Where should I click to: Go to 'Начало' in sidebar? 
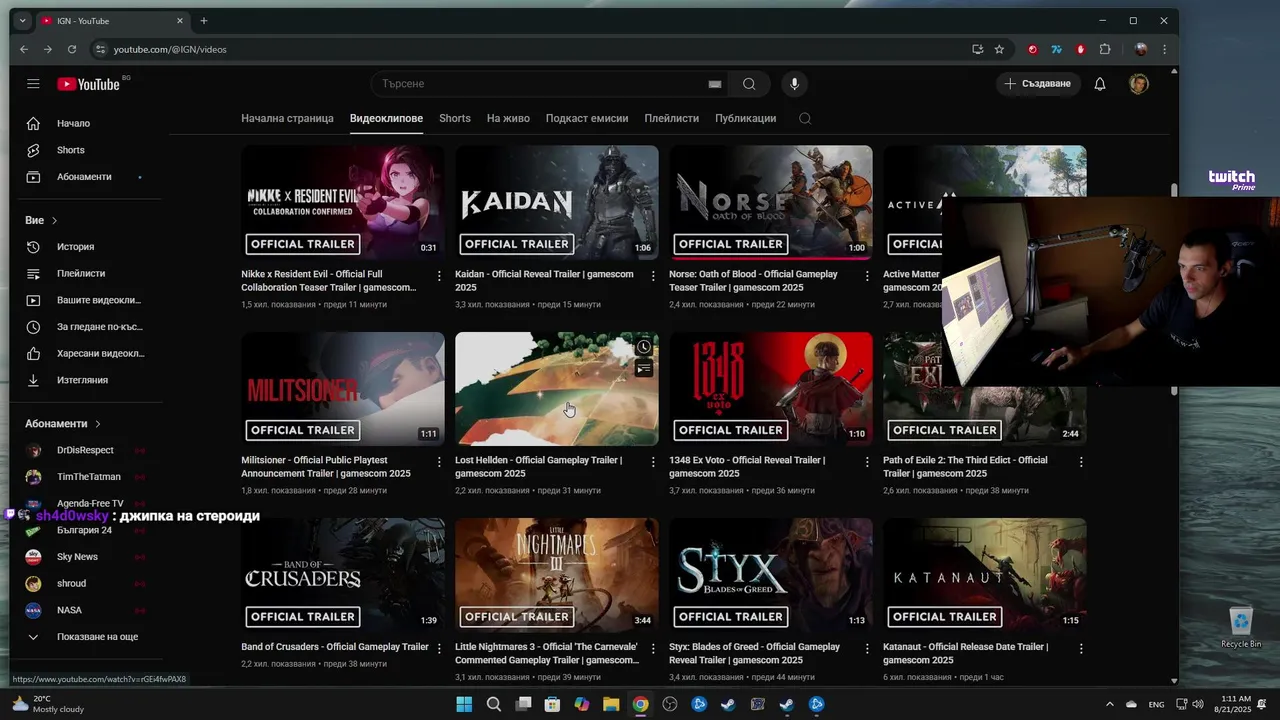tap(85, 124)
